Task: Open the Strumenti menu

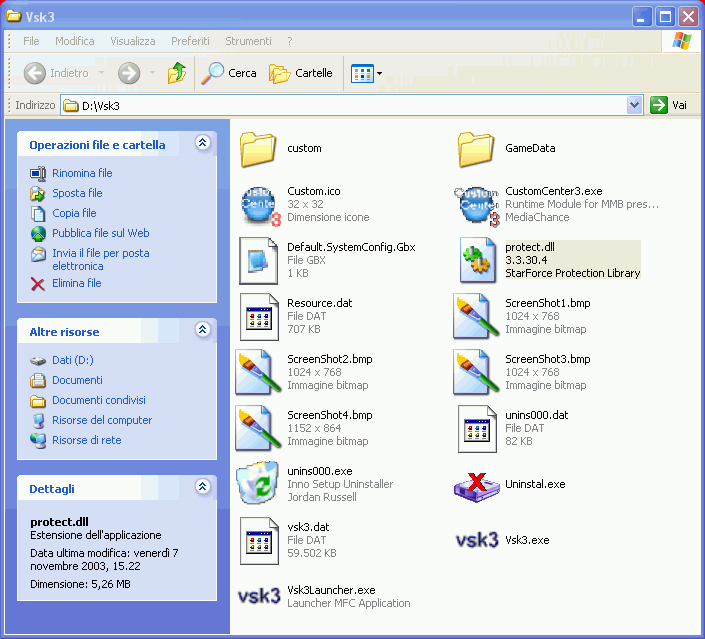Action: click(248, 41)
